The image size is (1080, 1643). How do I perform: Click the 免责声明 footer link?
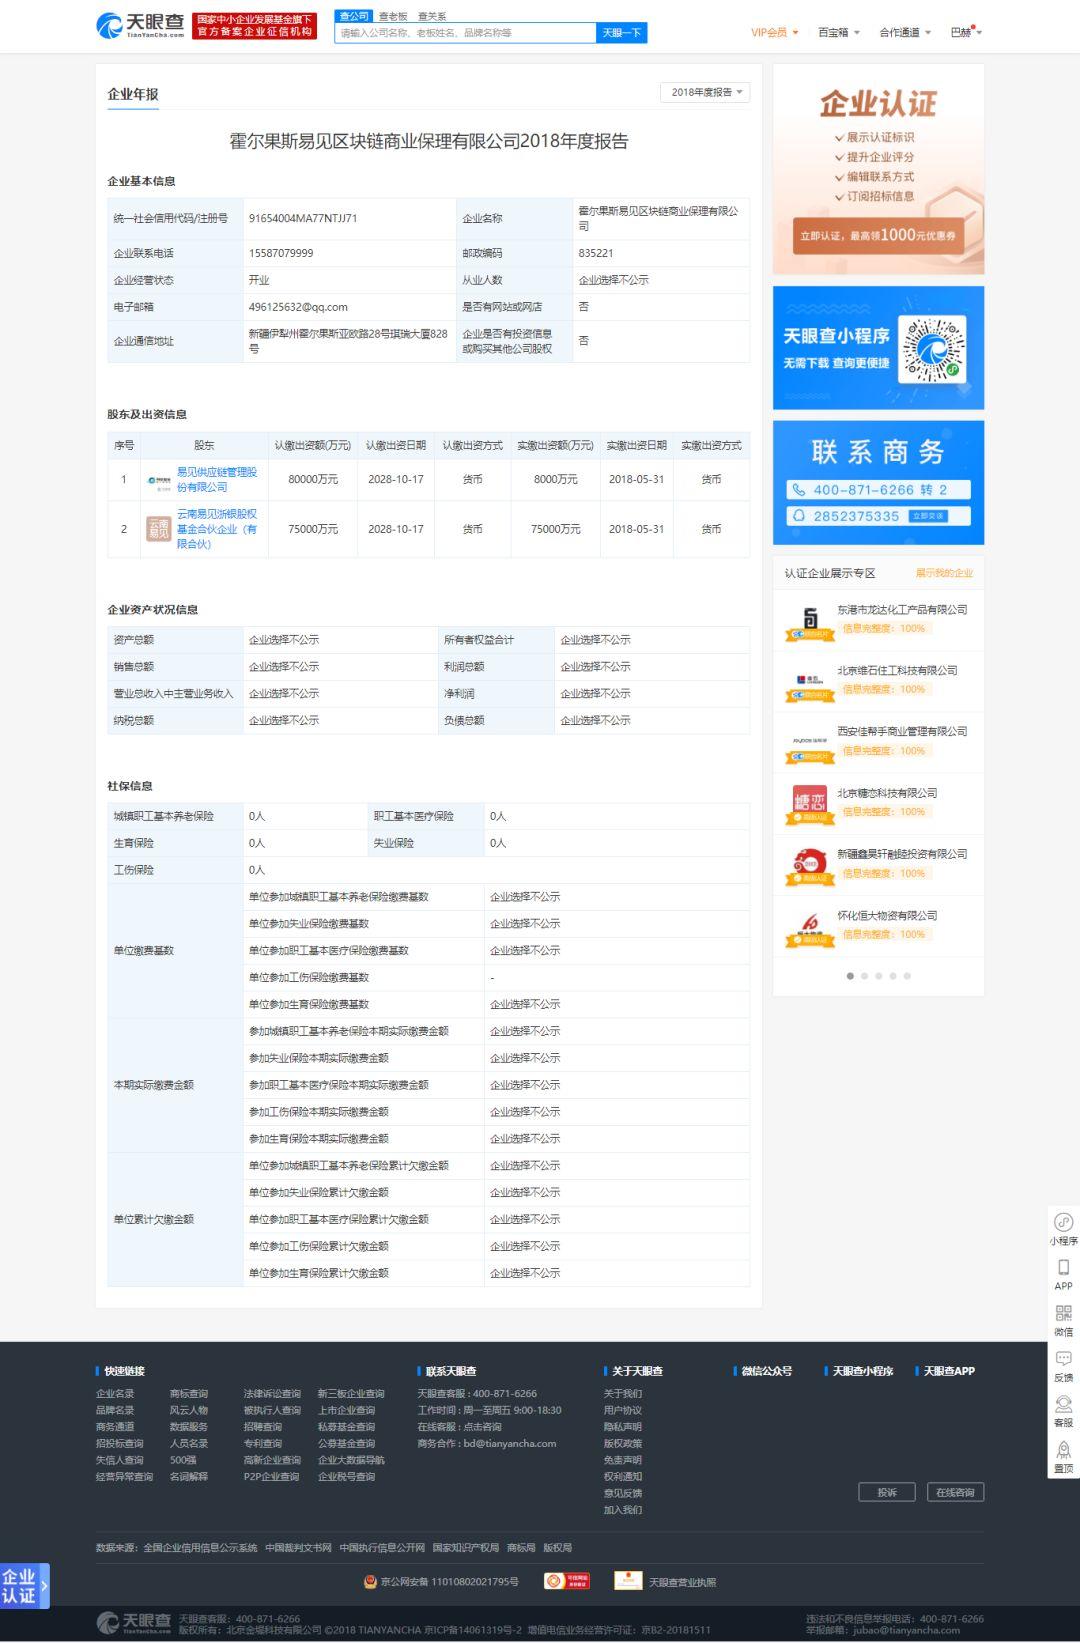click(623, 1460)
